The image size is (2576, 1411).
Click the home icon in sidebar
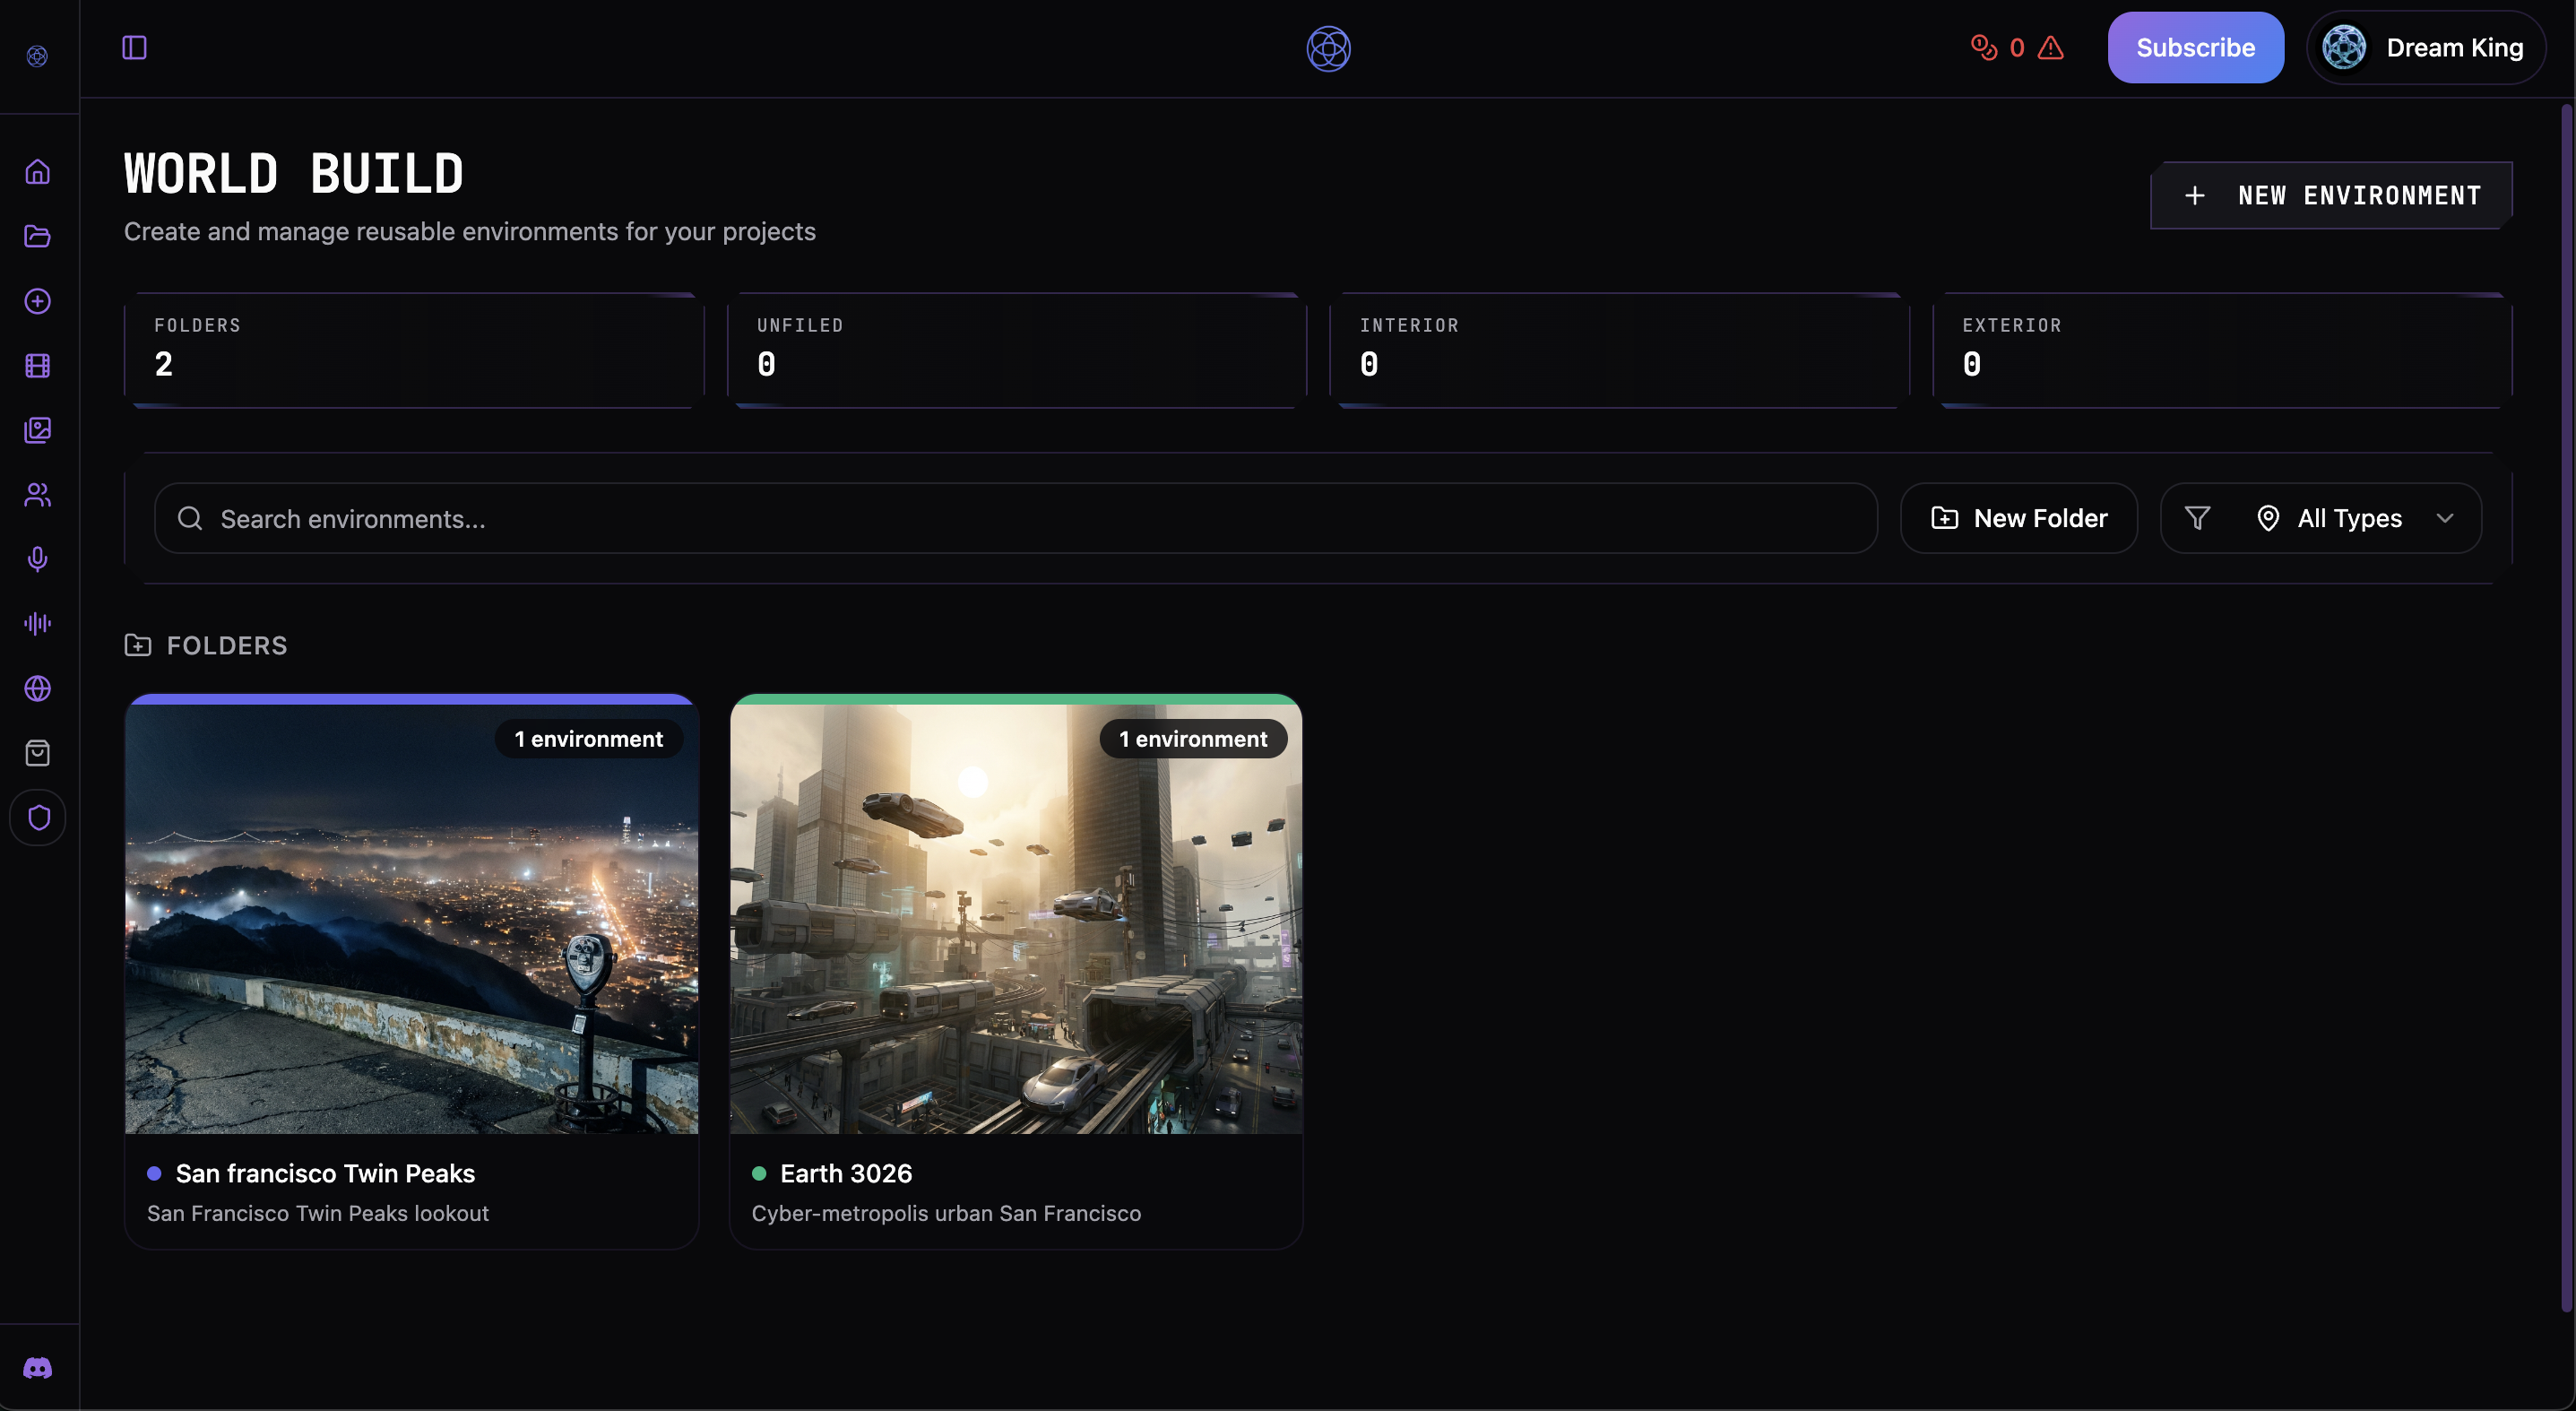click(38, 172)
